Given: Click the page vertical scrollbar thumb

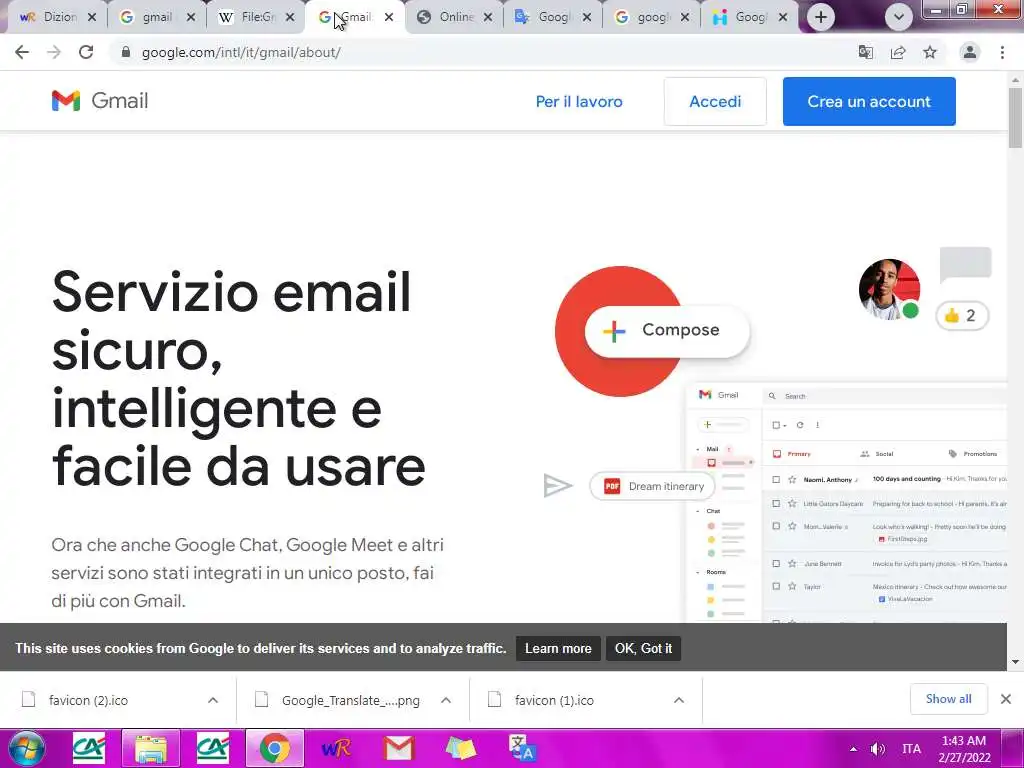Looking at the screenshot, I should pos(1015,116).
